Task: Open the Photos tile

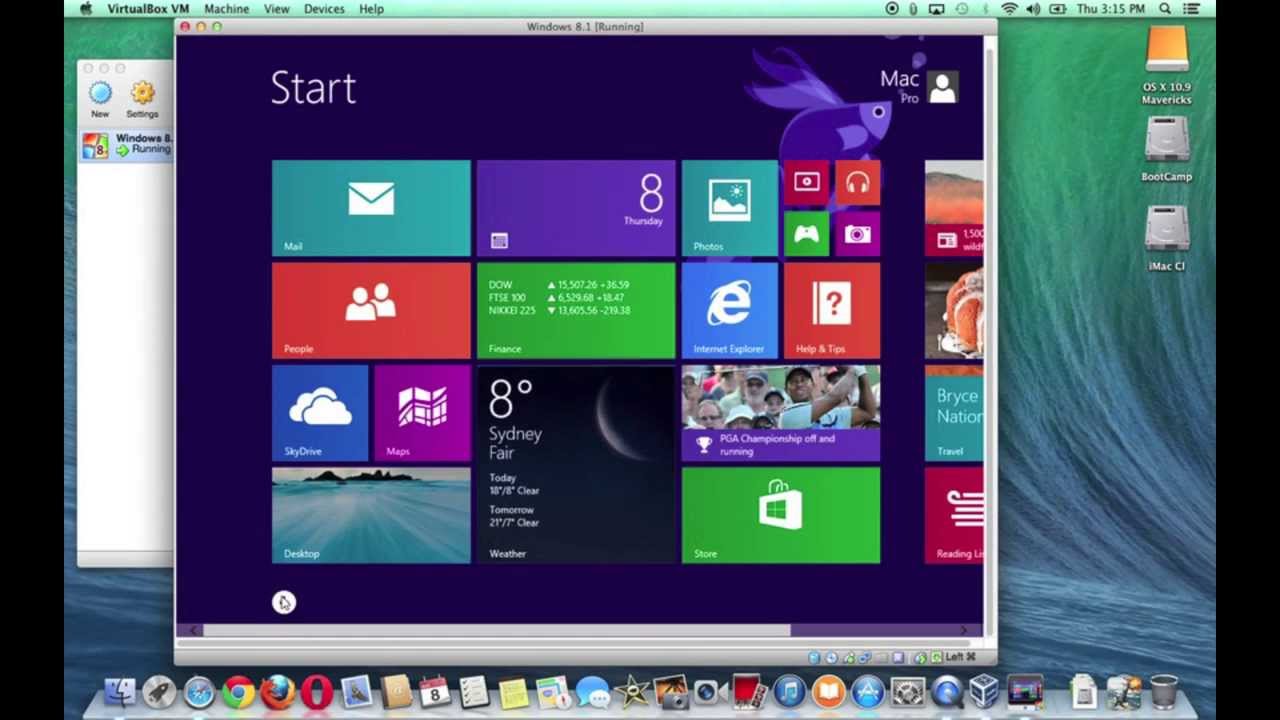Action: tap(730, 208)
